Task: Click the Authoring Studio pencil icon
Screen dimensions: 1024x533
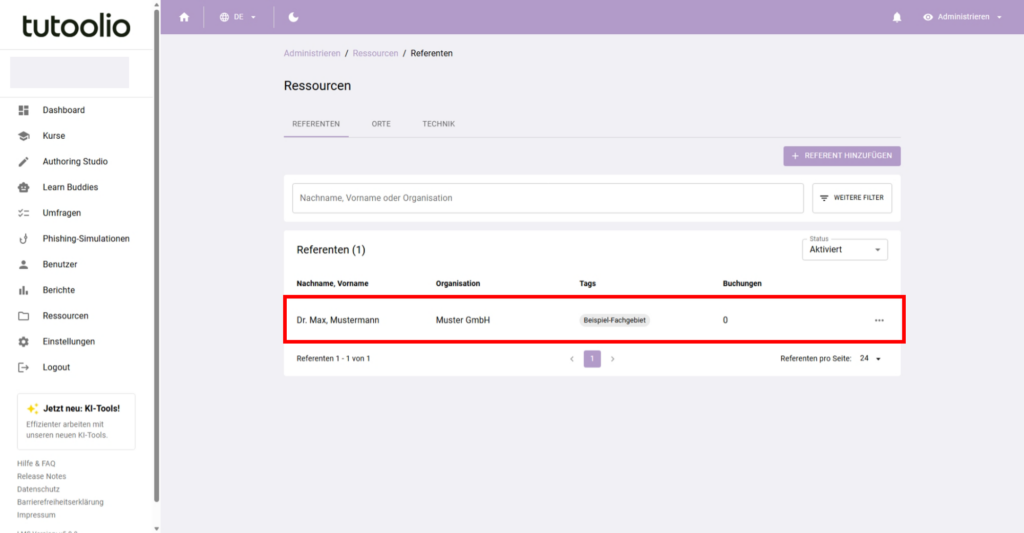Action: click(x=24, y=161)
